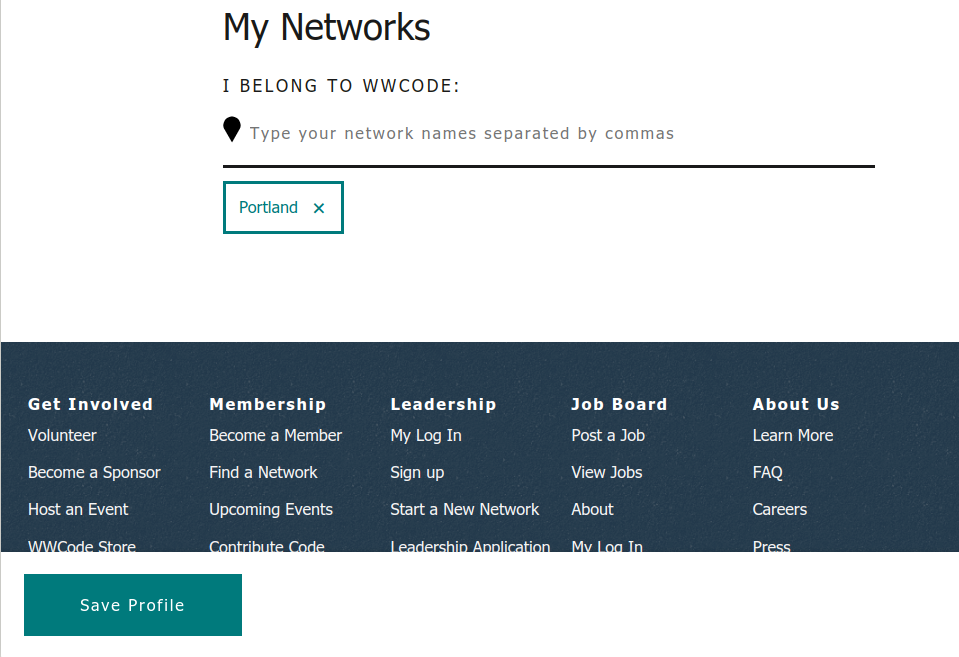
Task: Open the Press link
Action: pyautogui.click(x=771, y=545)
